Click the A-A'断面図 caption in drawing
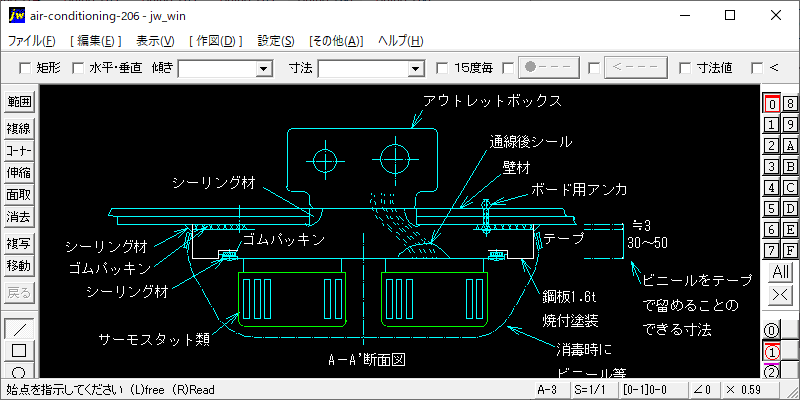 pos(367,360)
